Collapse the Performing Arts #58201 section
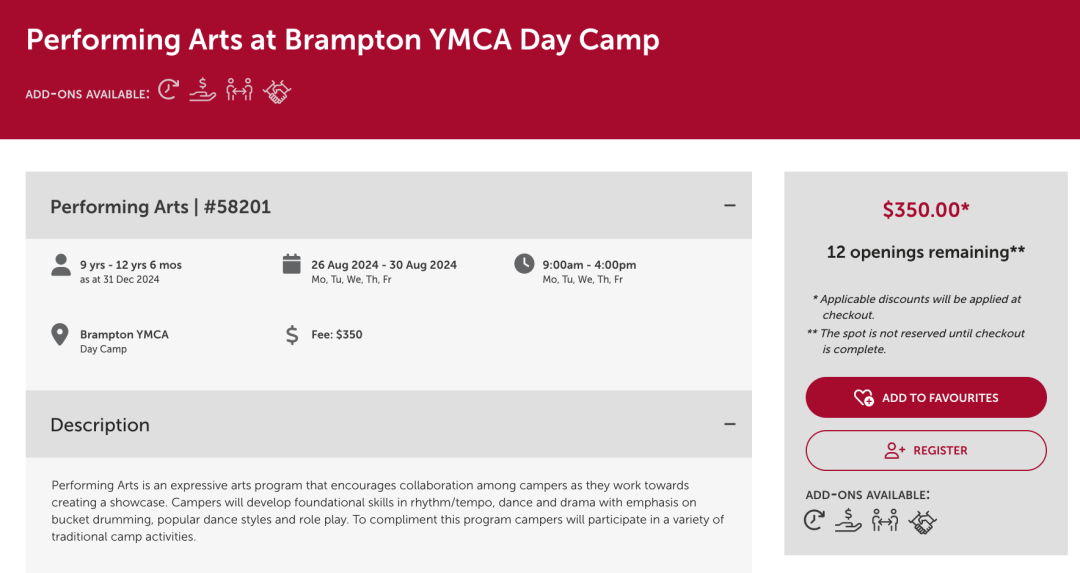 tap(730, 206)
